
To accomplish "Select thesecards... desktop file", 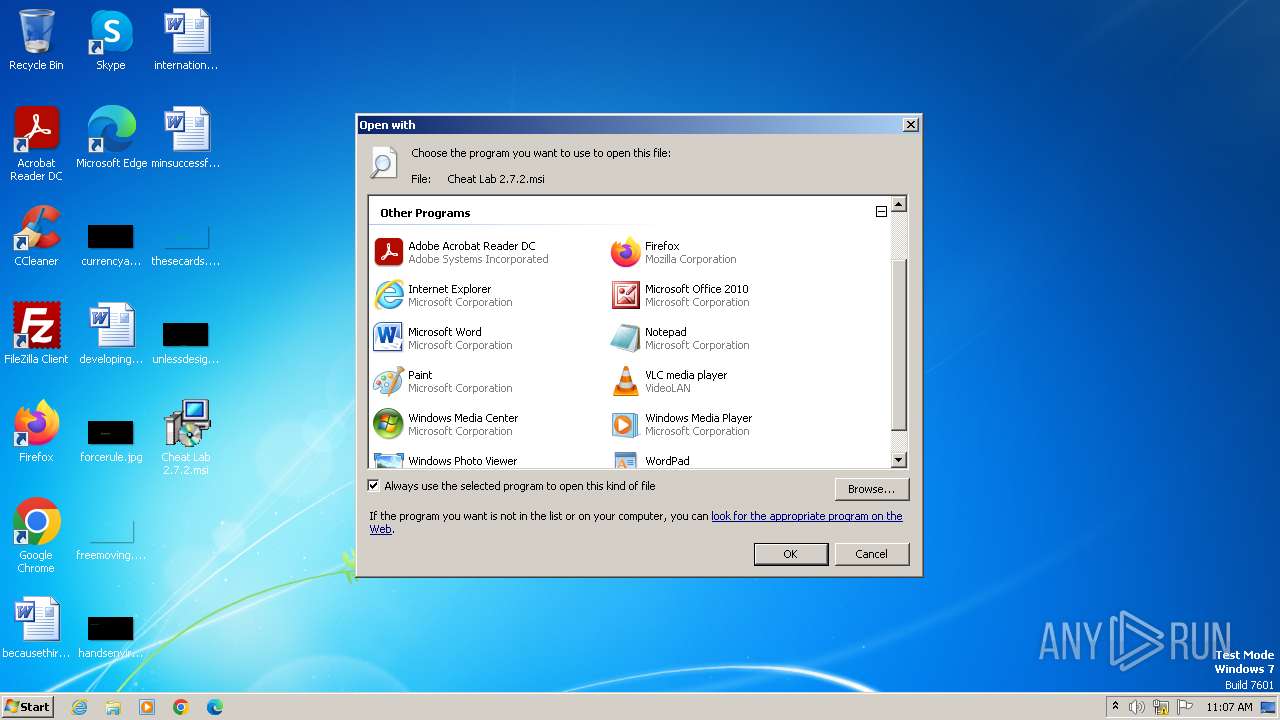I will click(186, 244).
